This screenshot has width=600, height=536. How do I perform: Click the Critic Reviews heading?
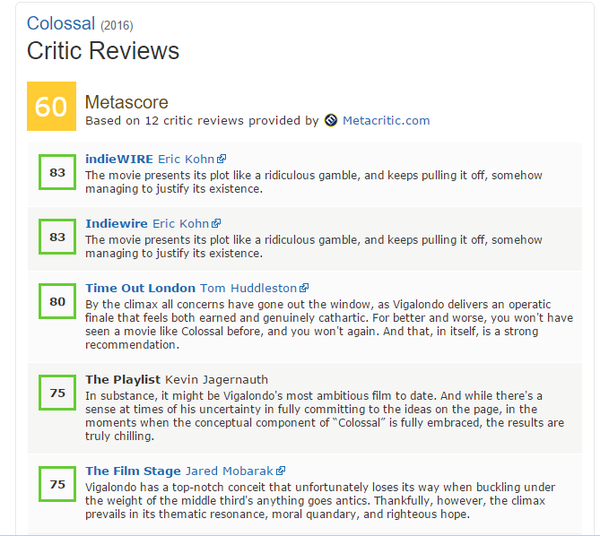click(x=103, y=51)
